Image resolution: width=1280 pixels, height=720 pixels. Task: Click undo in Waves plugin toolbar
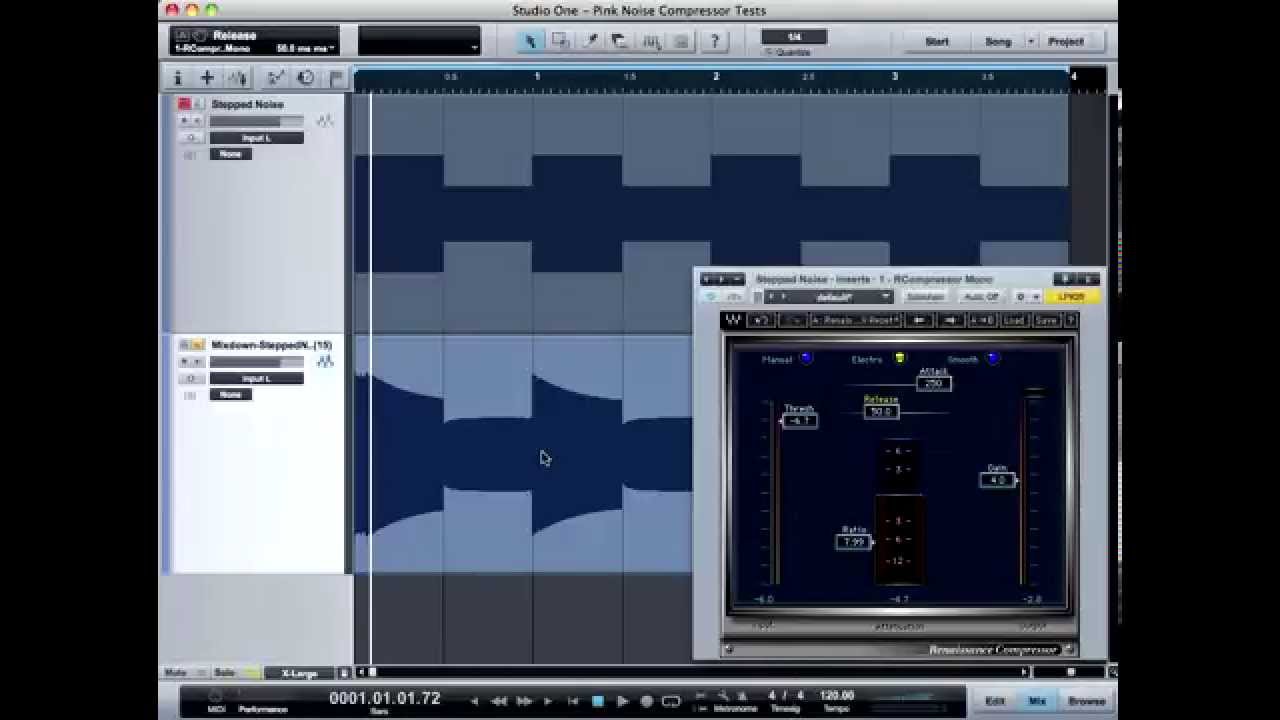[x=761, y=320]
